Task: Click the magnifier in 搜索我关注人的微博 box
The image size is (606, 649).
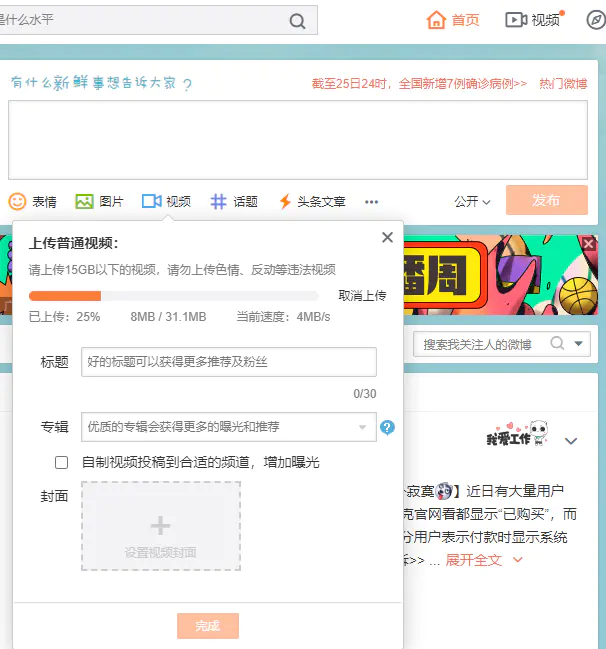Action: point(557,344)
